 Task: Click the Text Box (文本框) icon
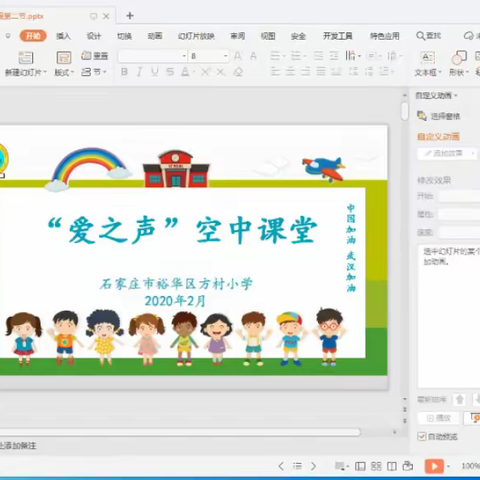tap(428, 58)
